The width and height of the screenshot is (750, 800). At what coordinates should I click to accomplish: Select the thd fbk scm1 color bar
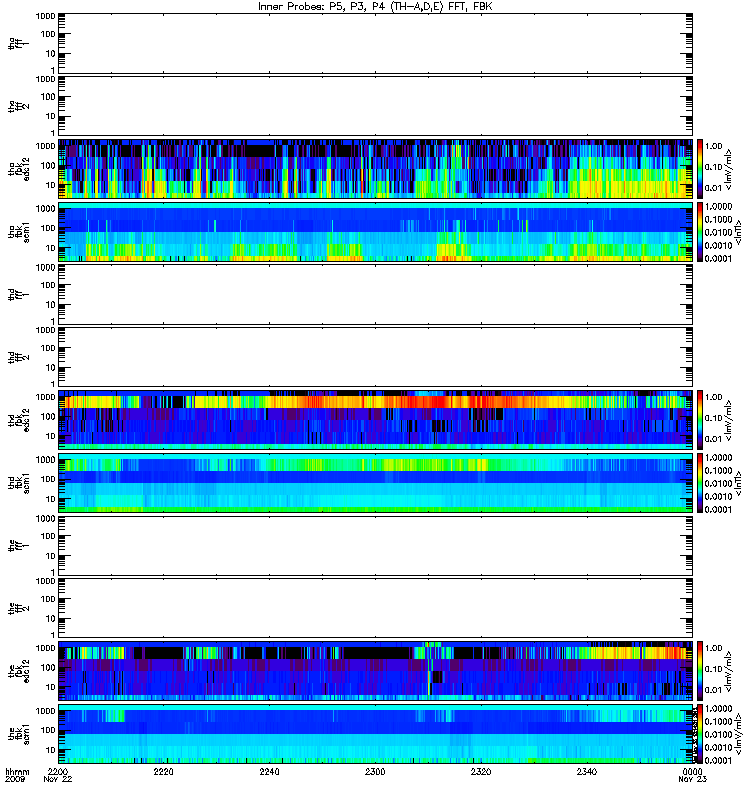pyautogui.click(x=700, y=482)
